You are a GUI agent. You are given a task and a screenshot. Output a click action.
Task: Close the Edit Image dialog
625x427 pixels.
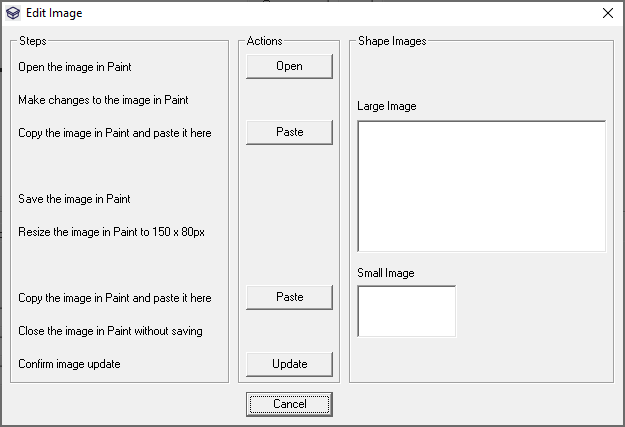point(607,14)
